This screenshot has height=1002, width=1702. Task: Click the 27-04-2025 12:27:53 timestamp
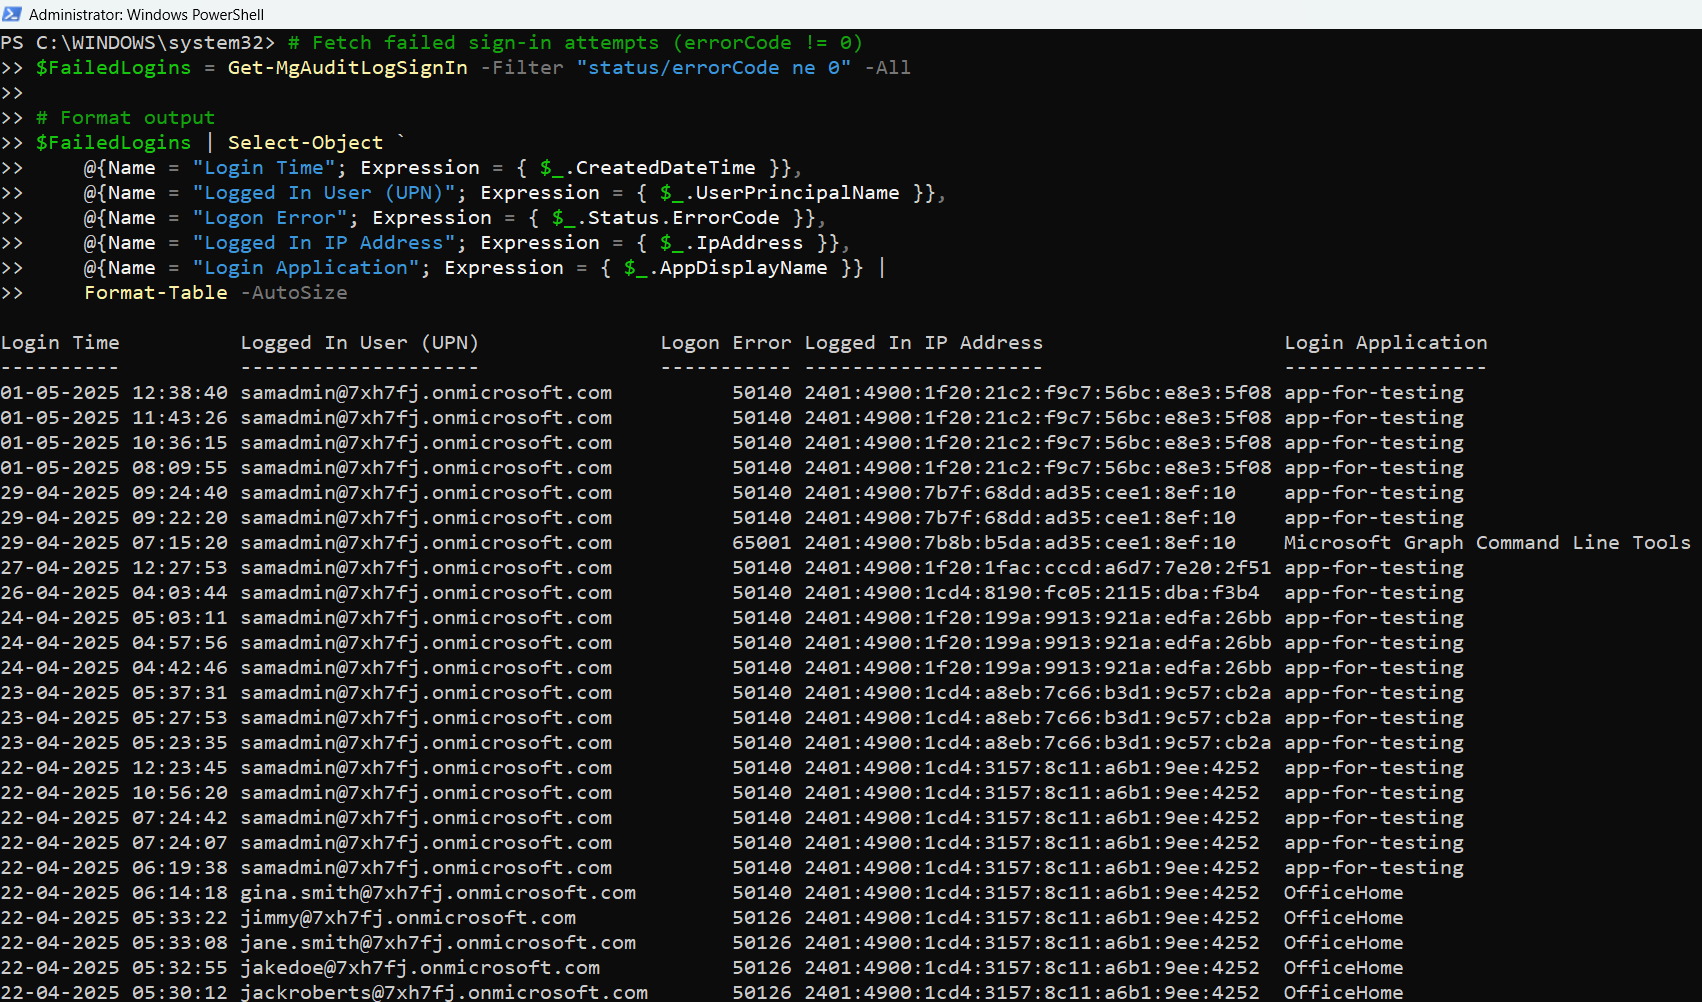click(x=114, y=568)
